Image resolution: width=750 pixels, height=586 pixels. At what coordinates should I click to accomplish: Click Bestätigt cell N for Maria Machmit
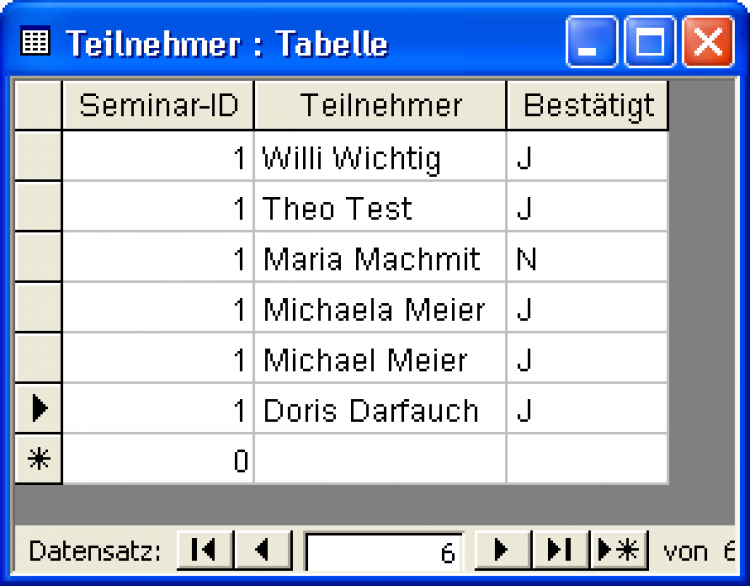pos(588,259)
